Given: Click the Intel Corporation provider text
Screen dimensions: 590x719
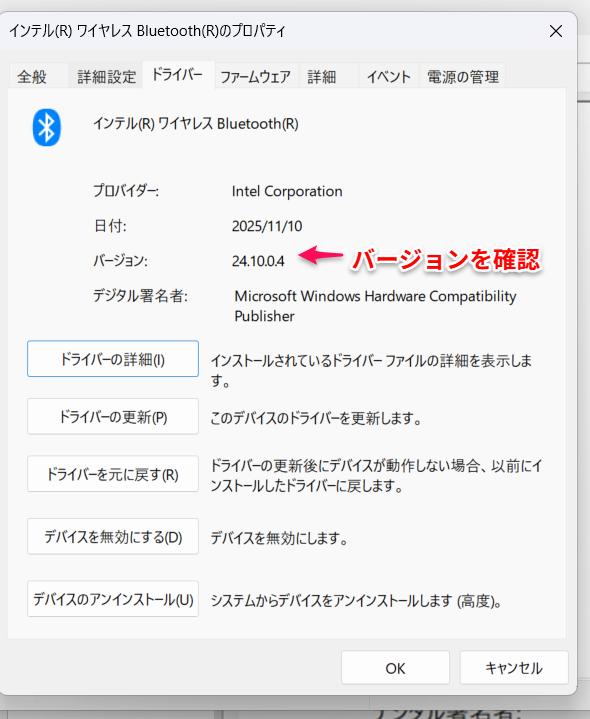Looking at the screenshot, I should tap(287, 191).
